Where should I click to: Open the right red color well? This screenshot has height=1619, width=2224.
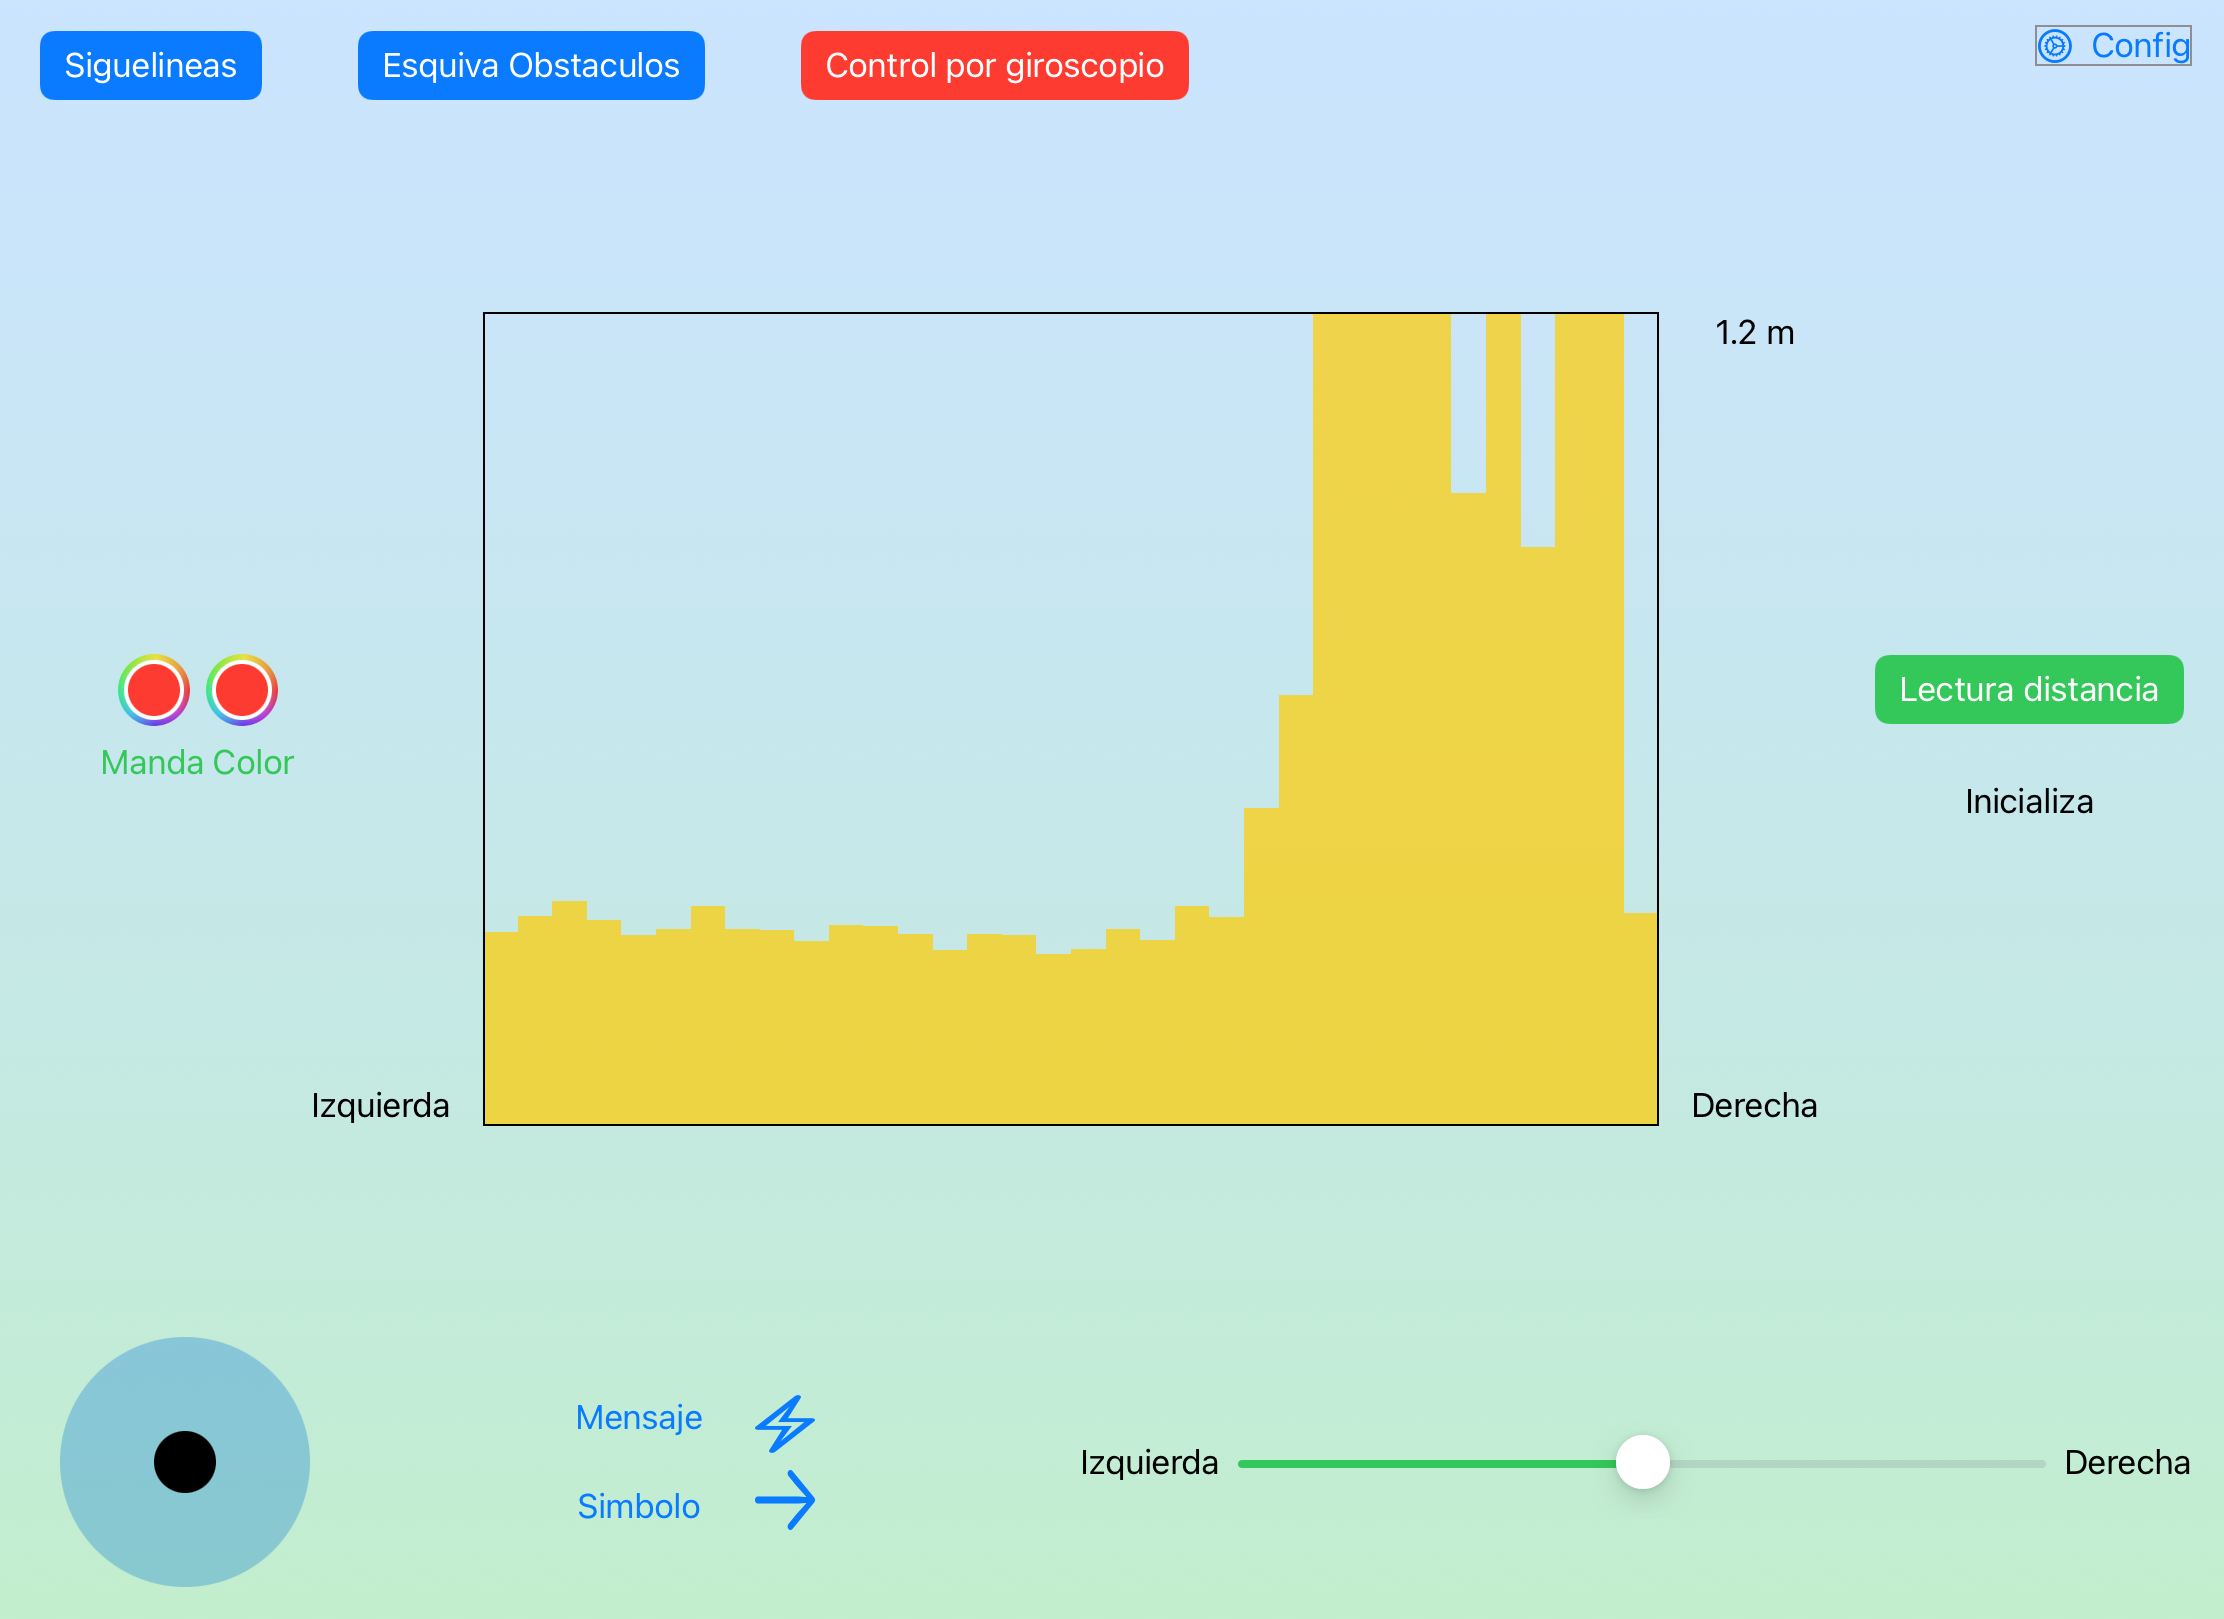tap(242, 690)
